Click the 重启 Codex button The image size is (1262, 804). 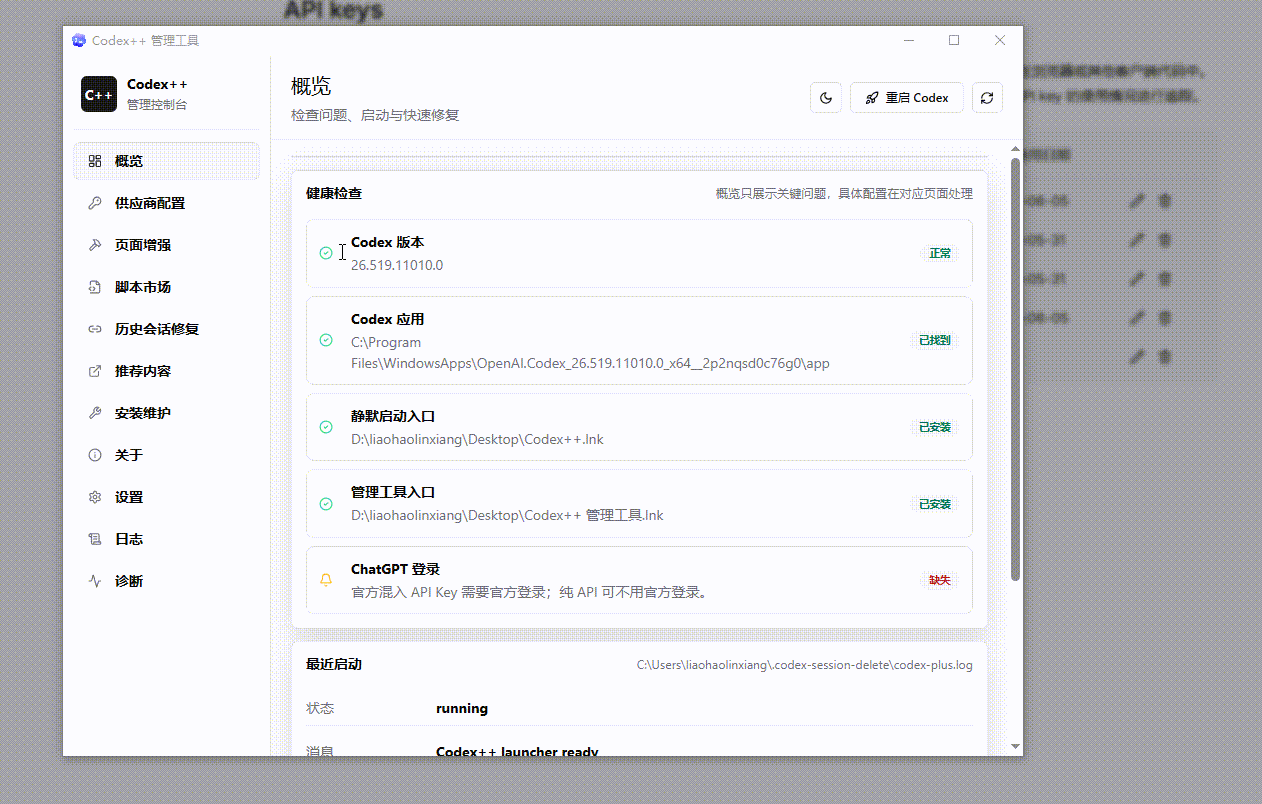click(907, 98)
